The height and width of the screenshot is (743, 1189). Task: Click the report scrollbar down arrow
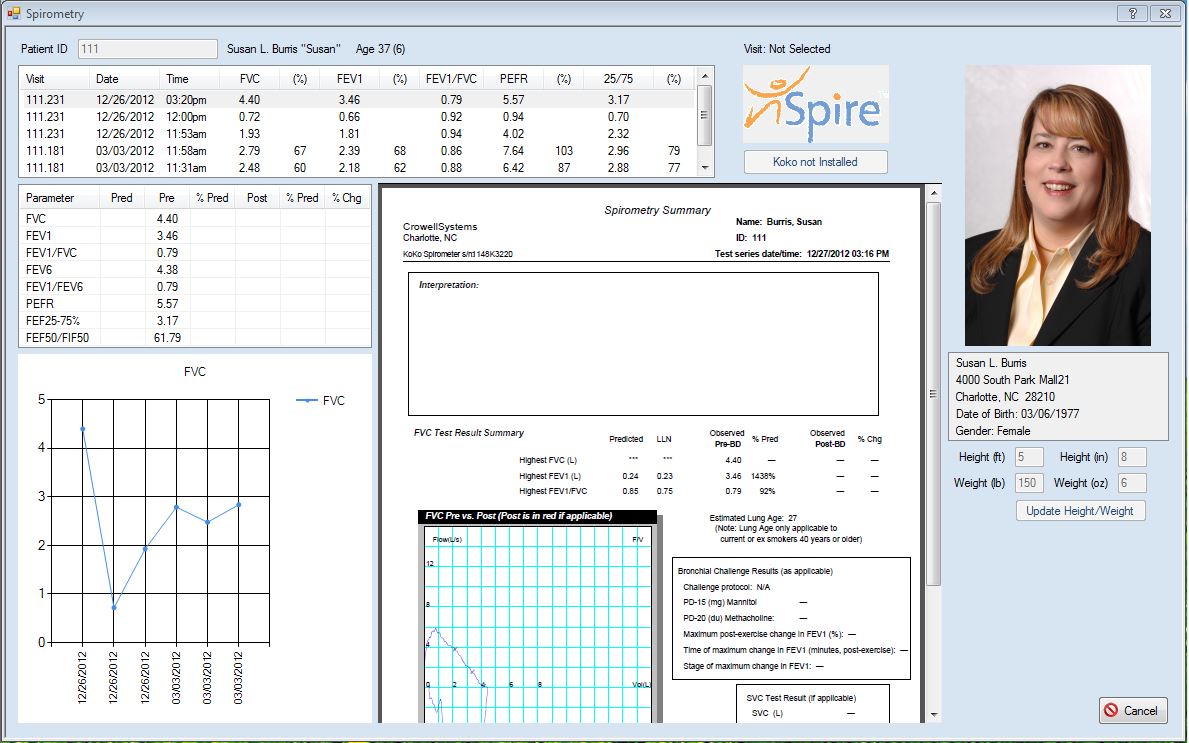pos(934,714)
